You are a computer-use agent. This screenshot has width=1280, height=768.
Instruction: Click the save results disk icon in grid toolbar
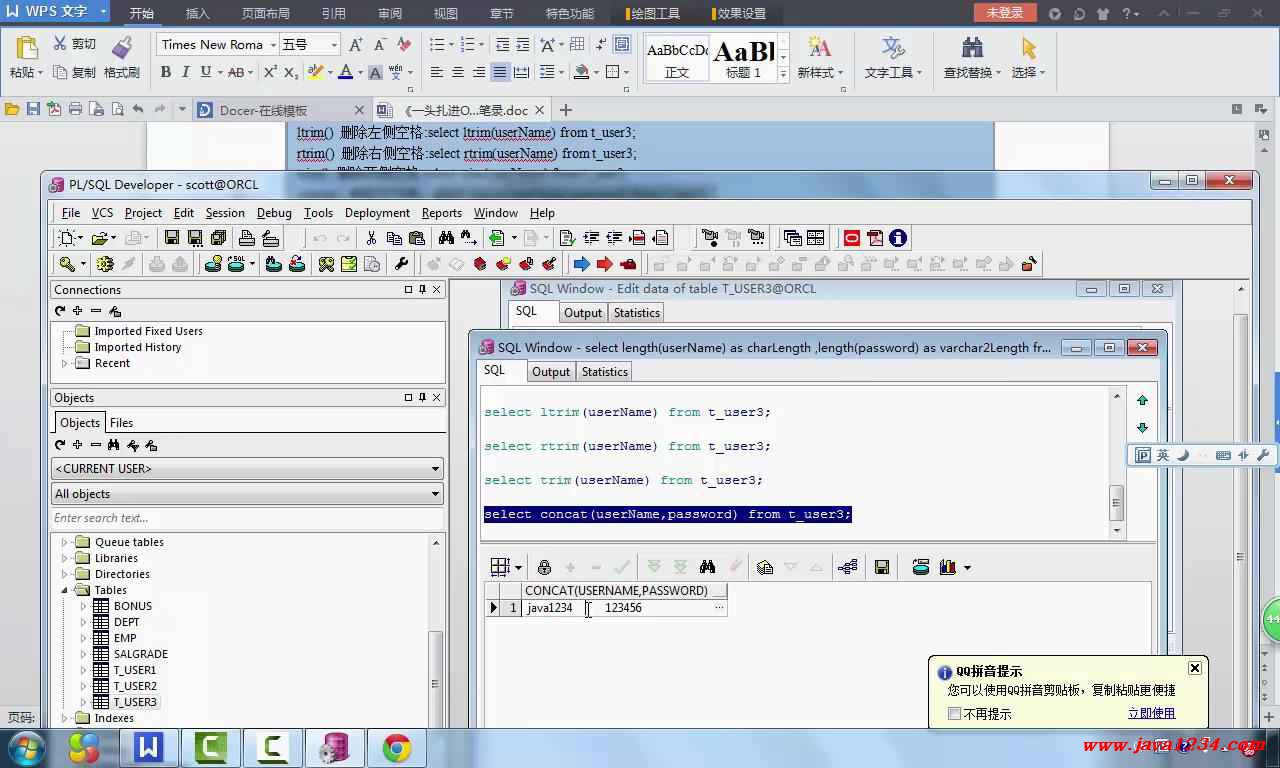point(882,567)
